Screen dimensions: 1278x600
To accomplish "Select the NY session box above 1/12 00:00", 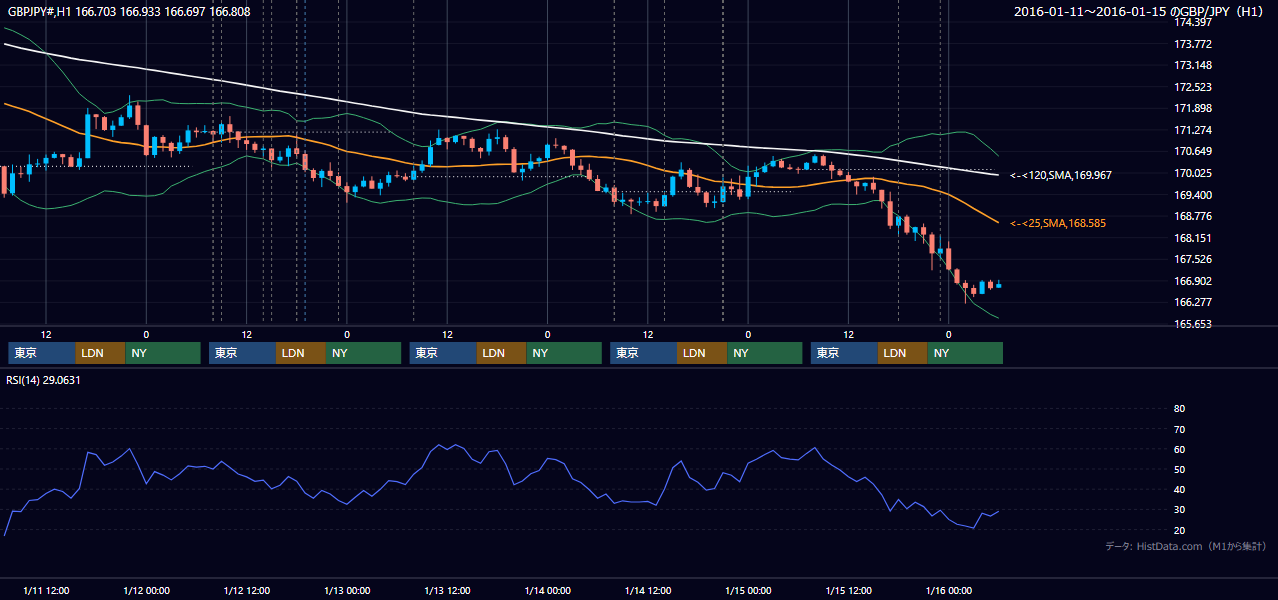I will point(163,353).
